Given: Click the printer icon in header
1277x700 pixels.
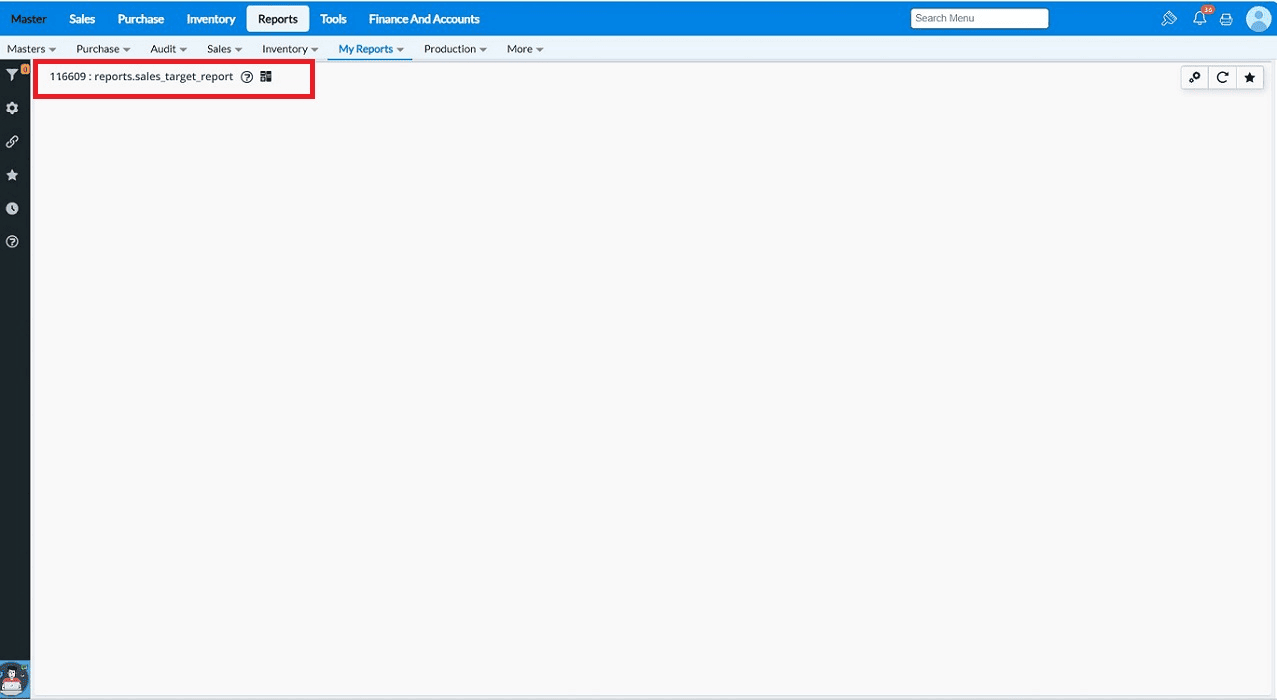Looking at the screenshot, I should pos(1226,19).
